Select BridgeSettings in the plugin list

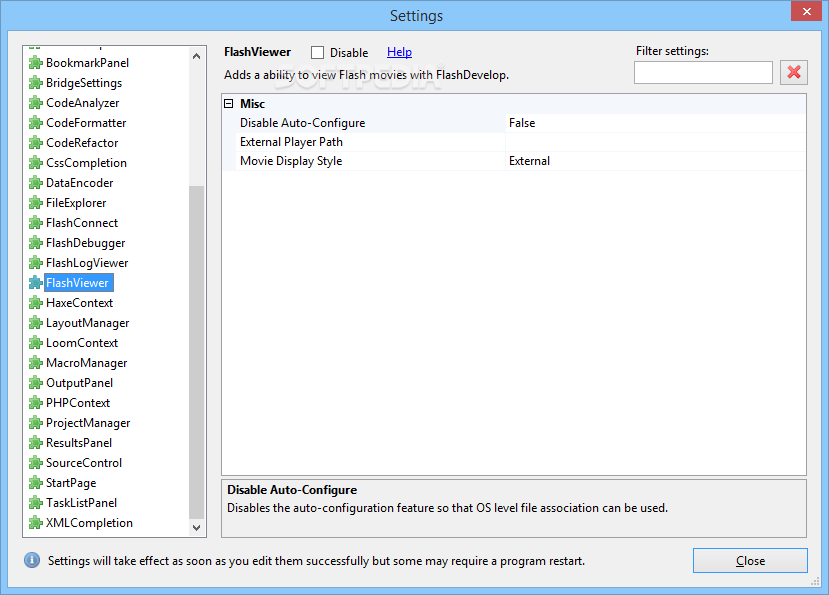tap(84, 83)
